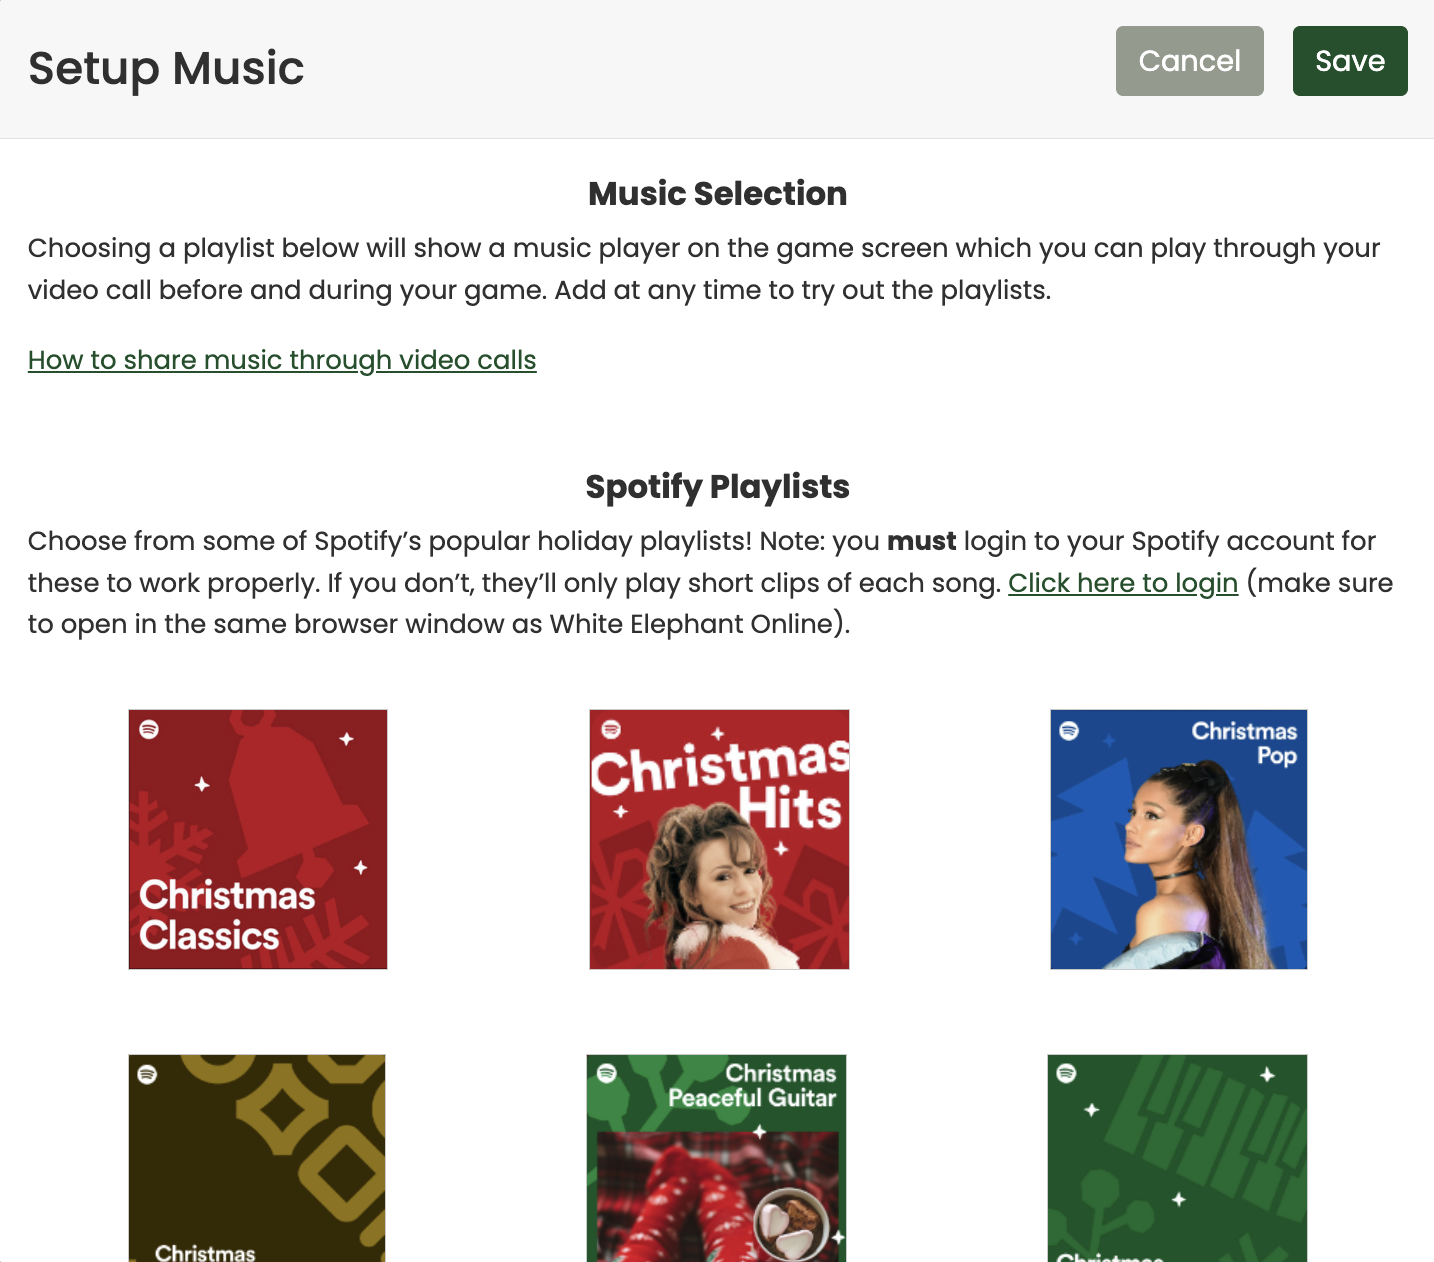1434x1262 pixels.
Task: Select the gold Christmas playlist in the bottom row
Action: (256, 1158)
